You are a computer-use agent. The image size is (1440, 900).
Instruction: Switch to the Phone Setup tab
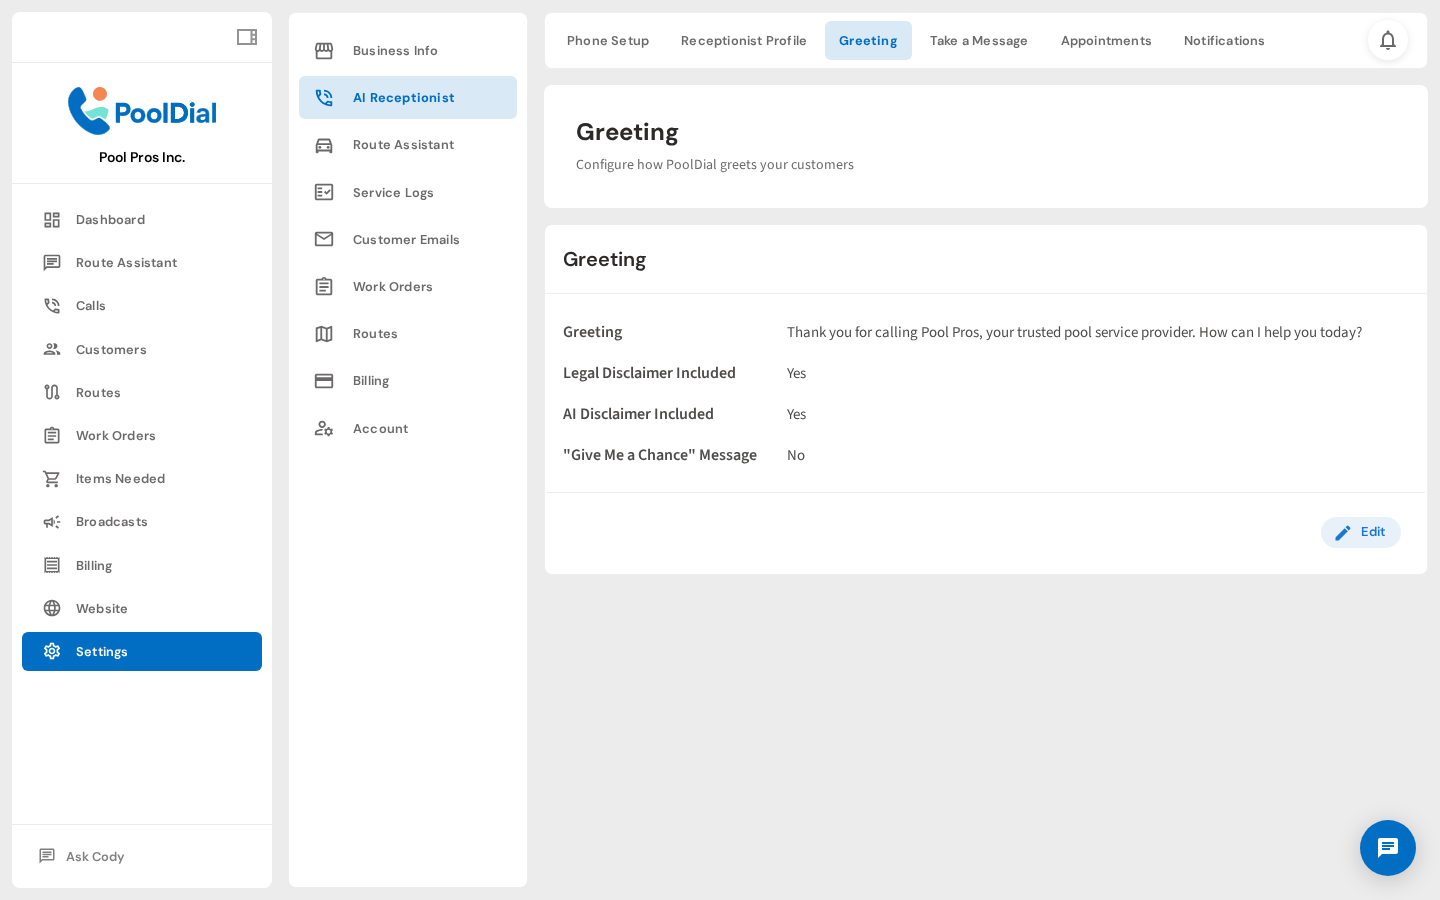tap(607, 40)
